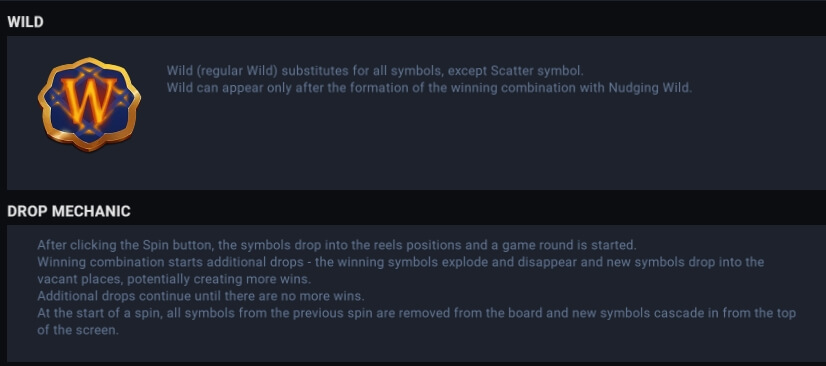This screenshot has height=366, width=826.
Task: Click the line beginning 'Wild can appear only after'
Action: [429, 87]
